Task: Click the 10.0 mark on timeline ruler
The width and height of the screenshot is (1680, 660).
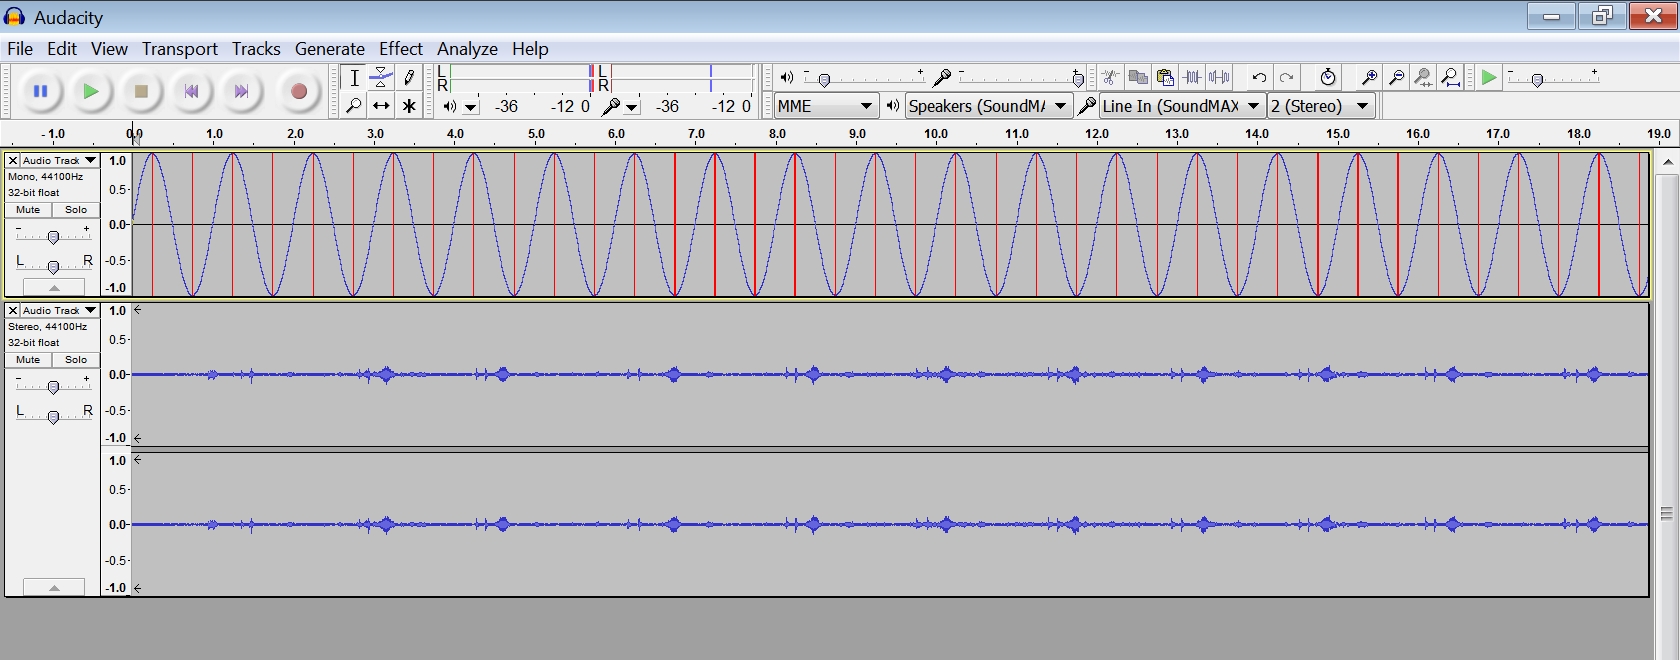Action: pos(936,134)
